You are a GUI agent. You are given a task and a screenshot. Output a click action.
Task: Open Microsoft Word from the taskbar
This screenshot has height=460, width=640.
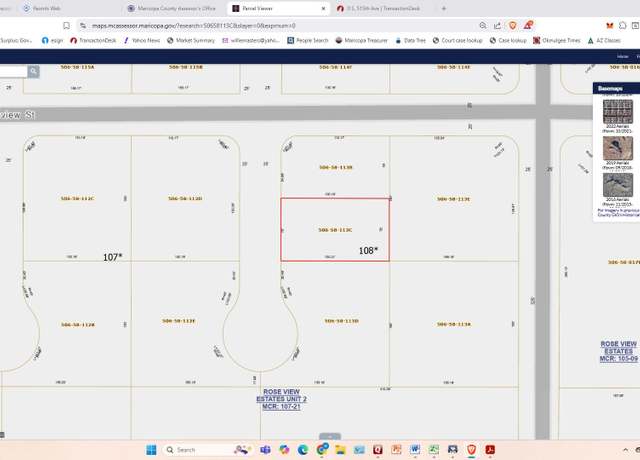[x=415, y=450]
